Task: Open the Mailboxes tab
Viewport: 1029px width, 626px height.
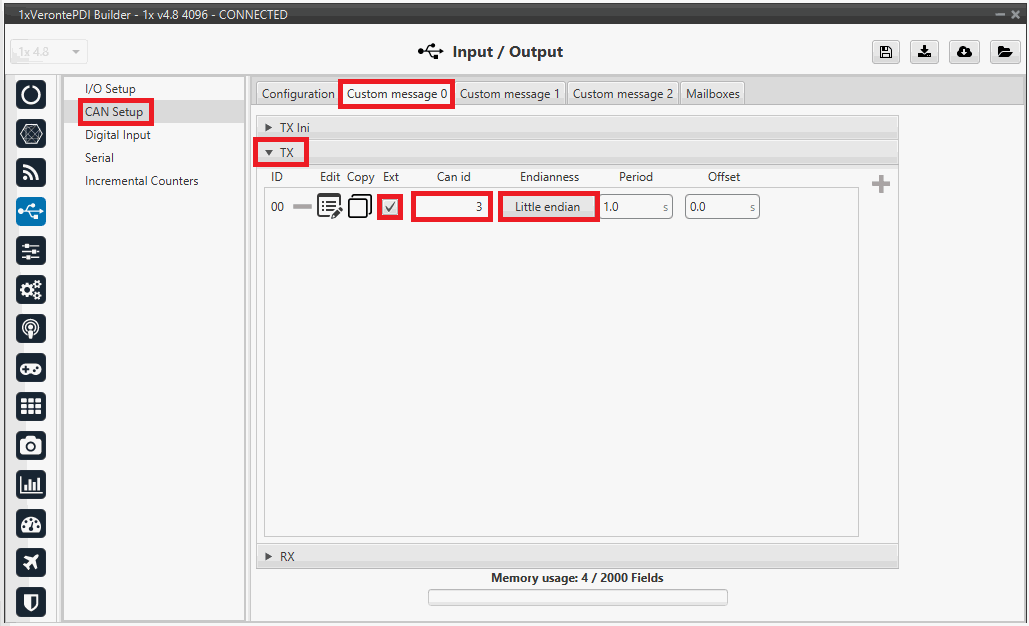Action: (x=713, y=94)
